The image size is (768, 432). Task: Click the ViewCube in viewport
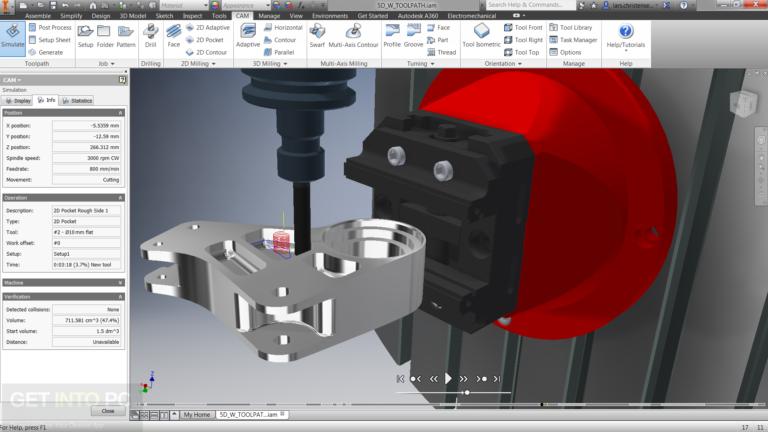[744, 103]
